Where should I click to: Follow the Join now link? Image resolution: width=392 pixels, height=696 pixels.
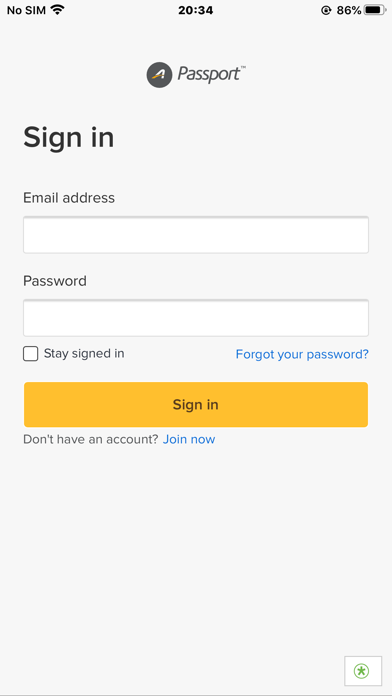[x=189, y=439]
